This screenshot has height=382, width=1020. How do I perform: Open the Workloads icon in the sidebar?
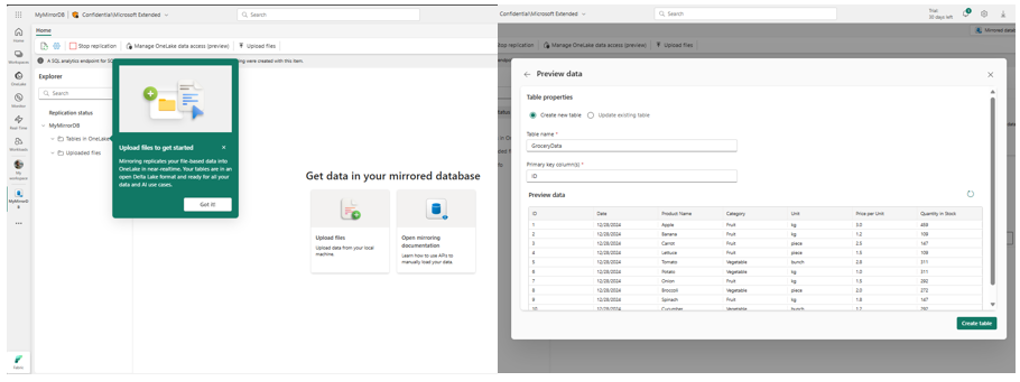[18, 142]
